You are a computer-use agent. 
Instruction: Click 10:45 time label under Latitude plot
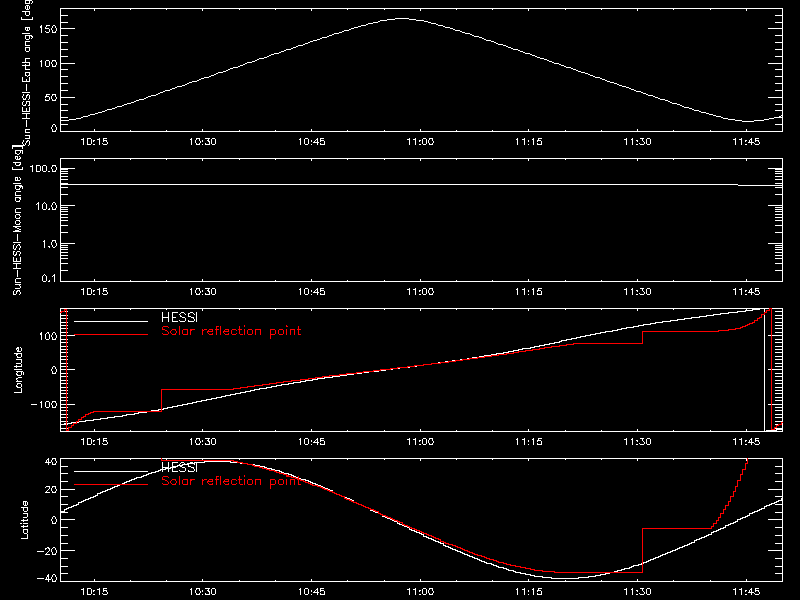click(x=312, y=592)
